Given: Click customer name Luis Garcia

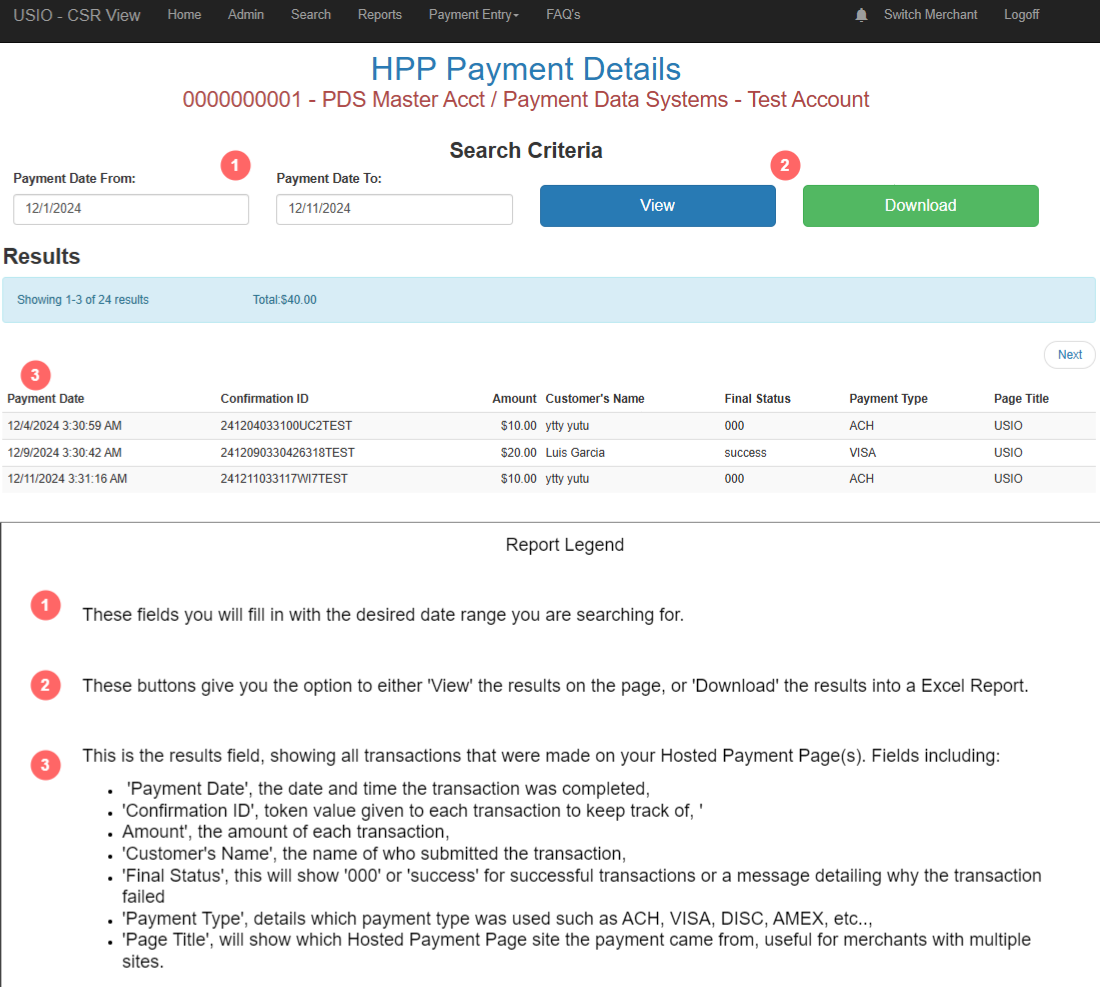Looking at the screenshot, I should 575,453.
